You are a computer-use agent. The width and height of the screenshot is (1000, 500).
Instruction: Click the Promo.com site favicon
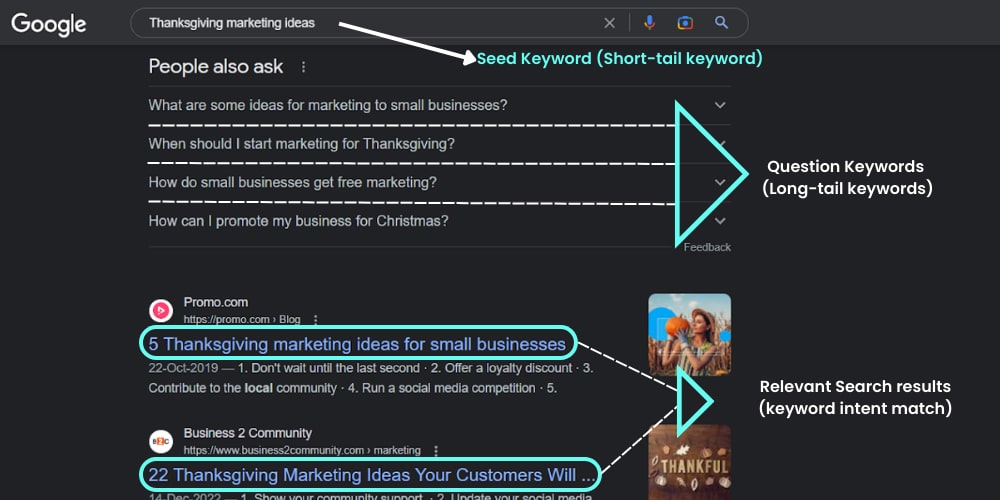tap(161, 311)
